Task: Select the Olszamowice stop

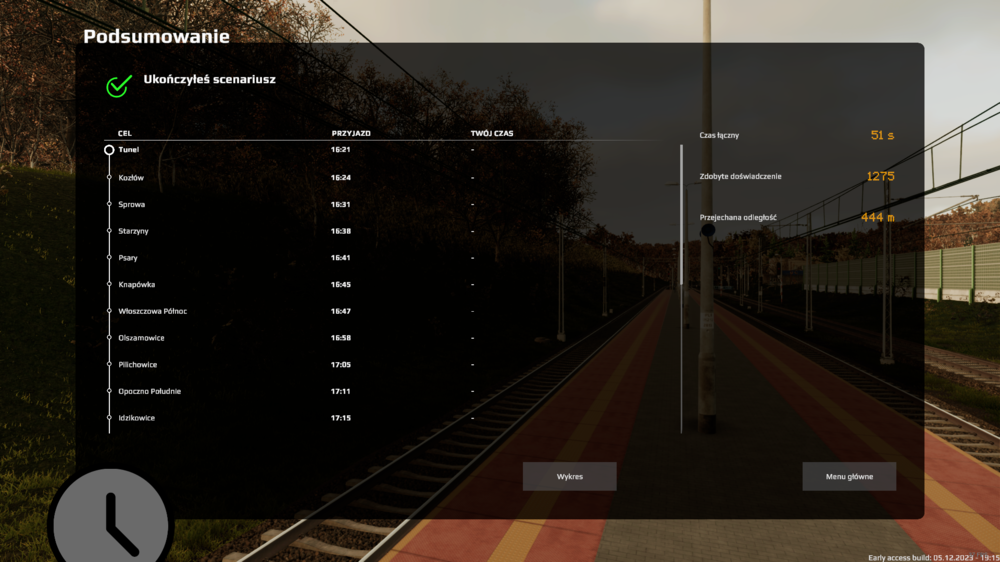Action: [139, 338]
